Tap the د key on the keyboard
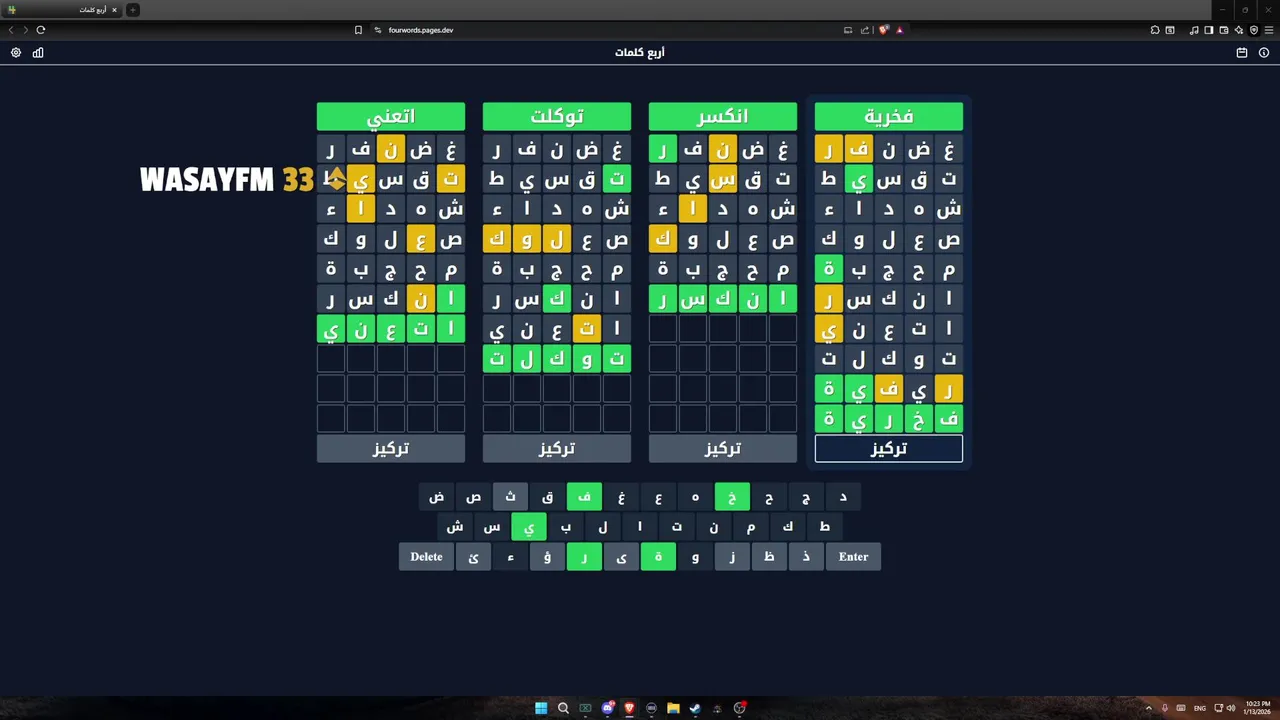Screen dimensions: 1280x720 (843, 497)
